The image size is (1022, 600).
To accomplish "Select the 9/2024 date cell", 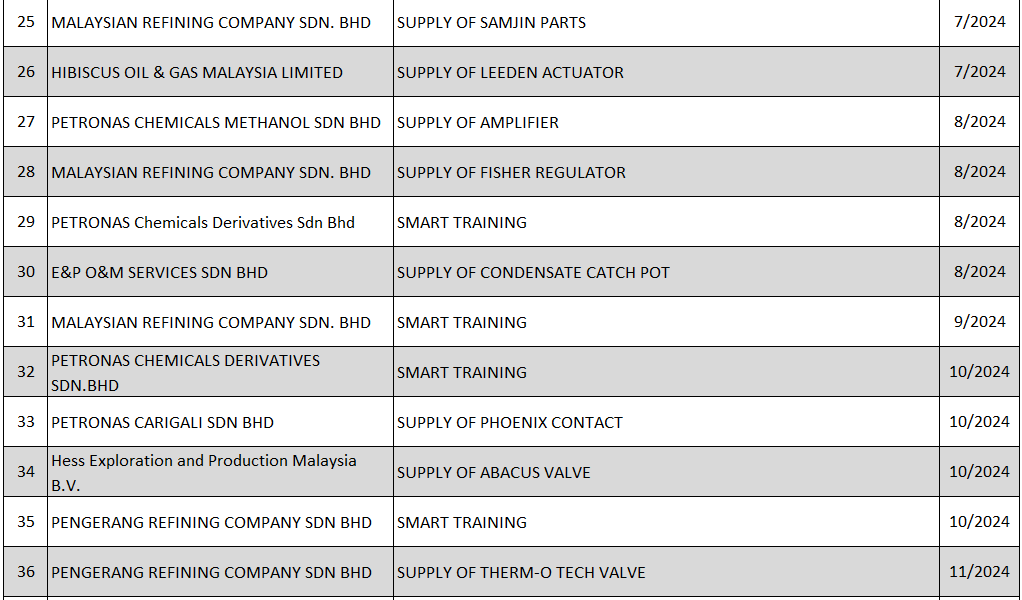I will (979, 322).
